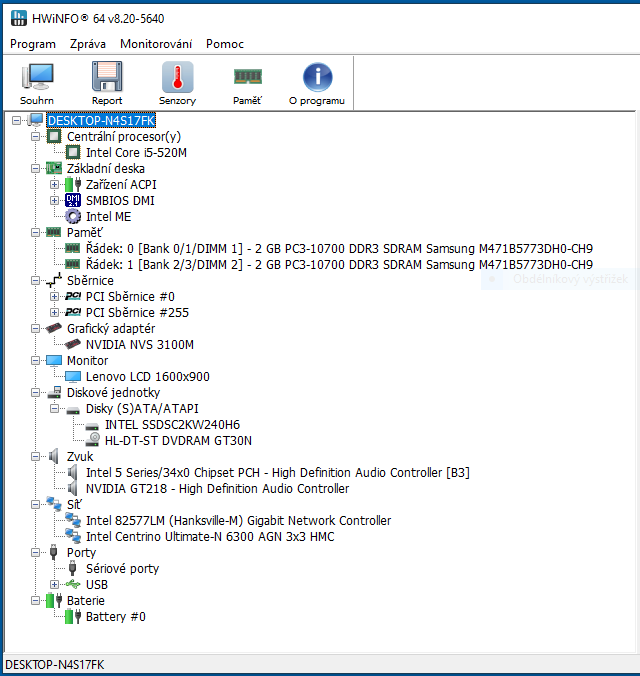Viewport: 640px width, 676px height.
Task: Collapse the Paměť branch
Action: point(35,232)
